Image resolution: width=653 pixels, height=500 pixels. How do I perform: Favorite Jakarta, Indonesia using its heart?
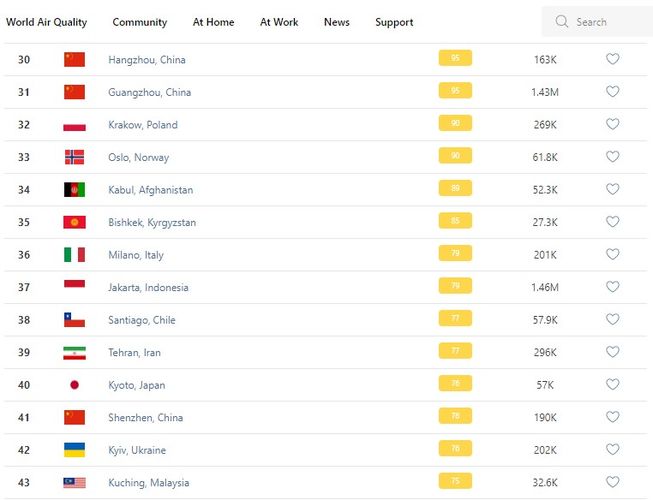coord(613,287)
